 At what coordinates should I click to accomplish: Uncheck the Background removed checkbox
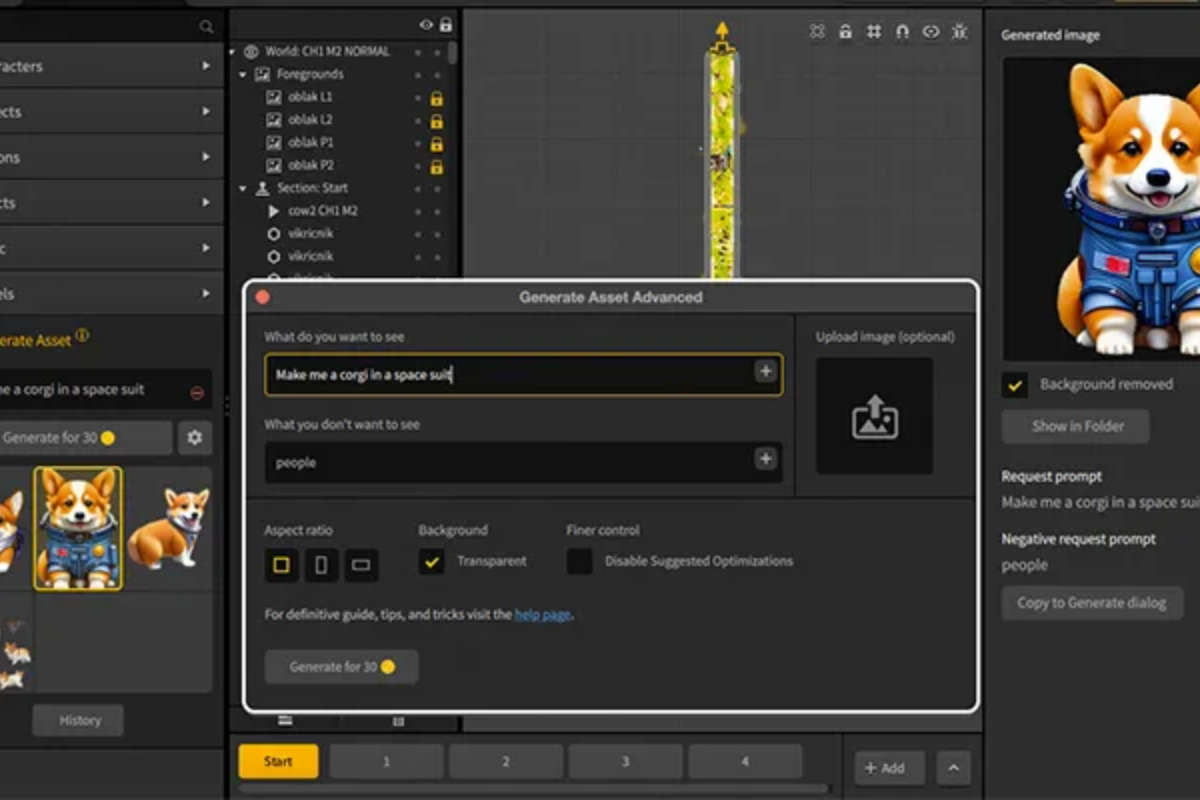pos(1015,385)
